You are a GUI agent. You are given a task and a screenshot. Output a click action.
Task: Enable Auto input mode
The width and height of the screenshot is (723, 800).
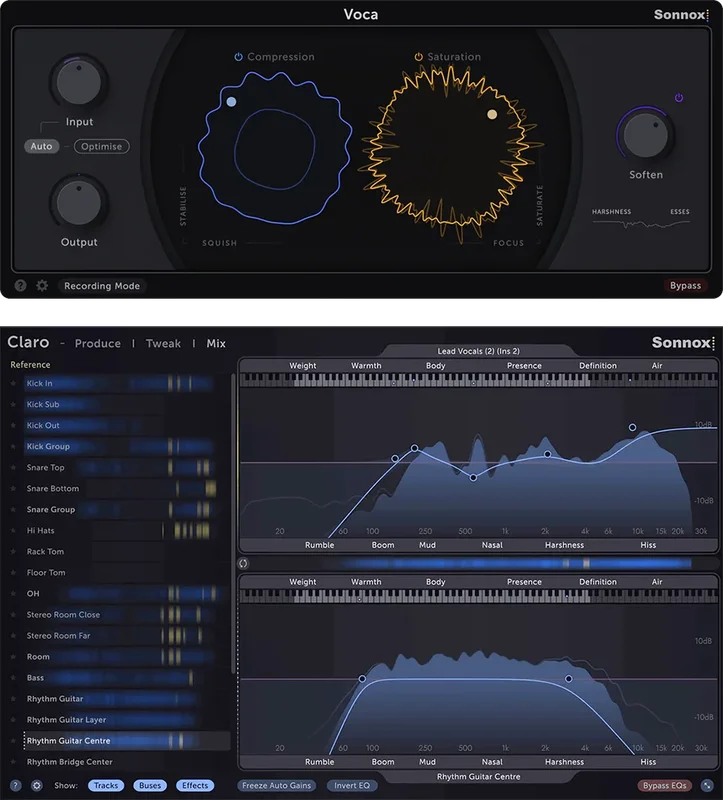(41, 146)
